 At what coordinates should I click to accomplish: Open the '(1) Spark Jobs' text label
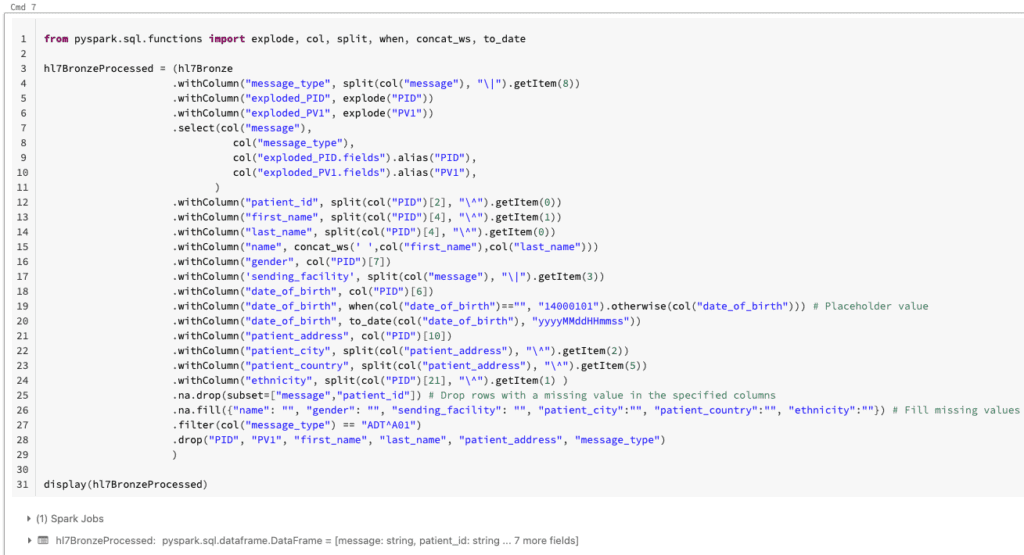pos(69,519)
